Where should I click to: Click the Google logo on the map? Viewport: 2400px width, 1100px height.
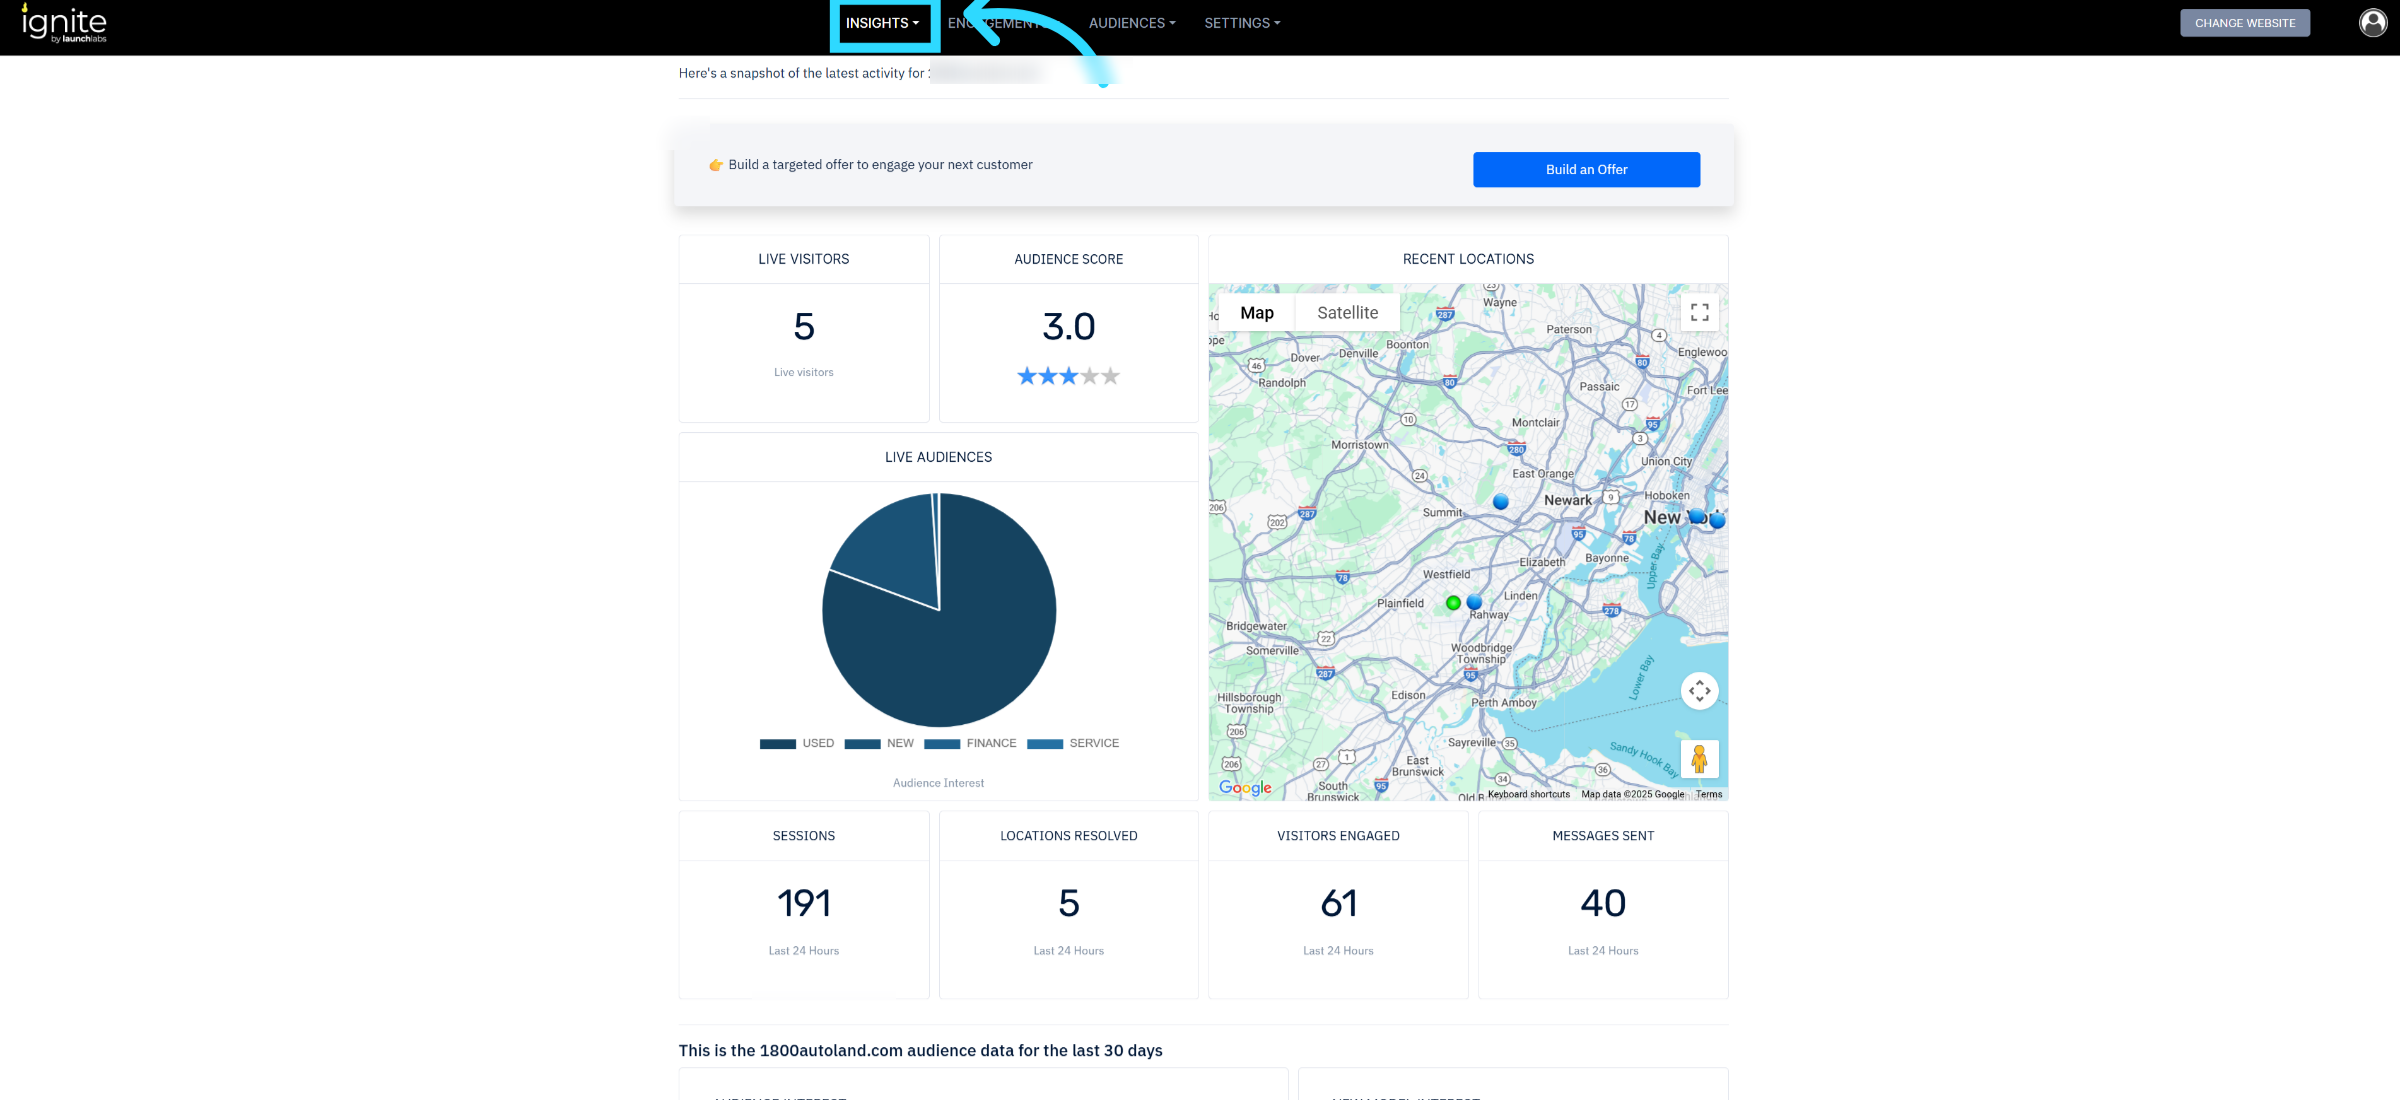click(1245, 788)
